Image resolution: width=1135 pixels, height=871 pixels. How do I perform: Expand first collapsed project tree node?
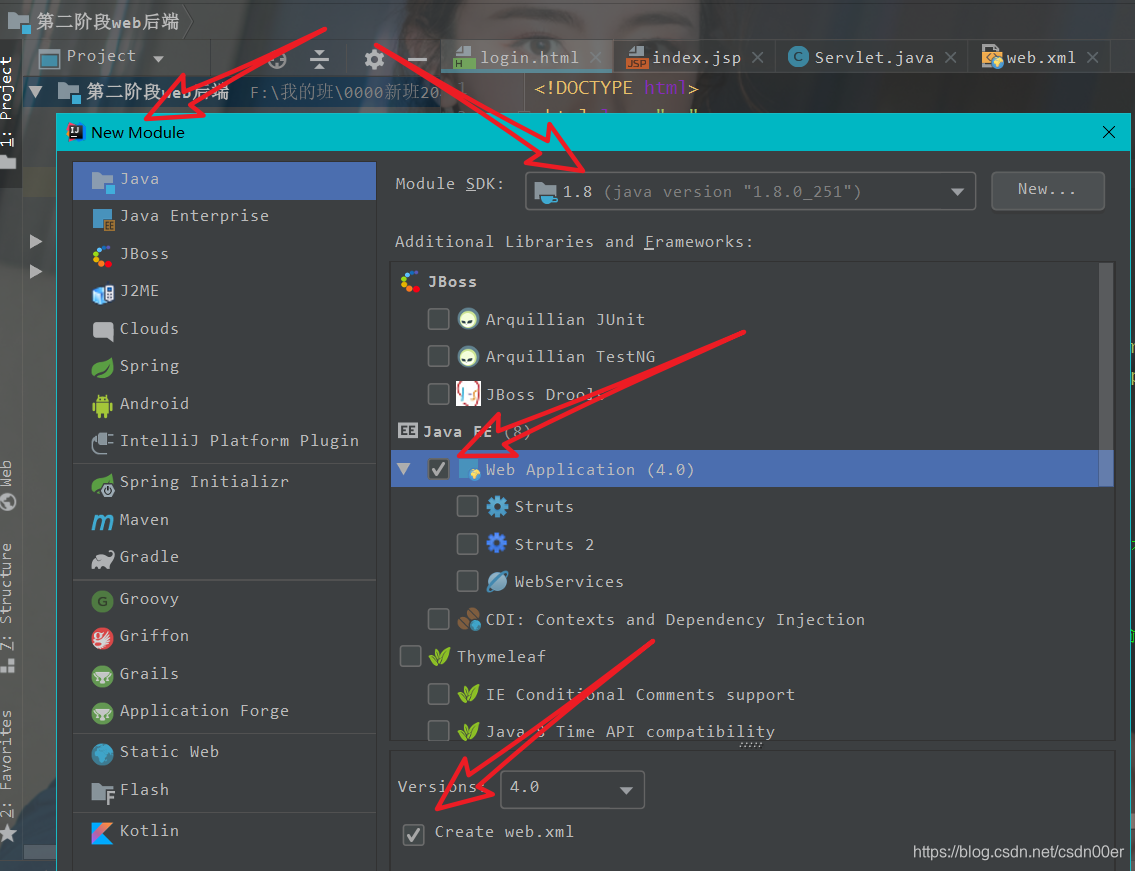click(x=35, y=241)
